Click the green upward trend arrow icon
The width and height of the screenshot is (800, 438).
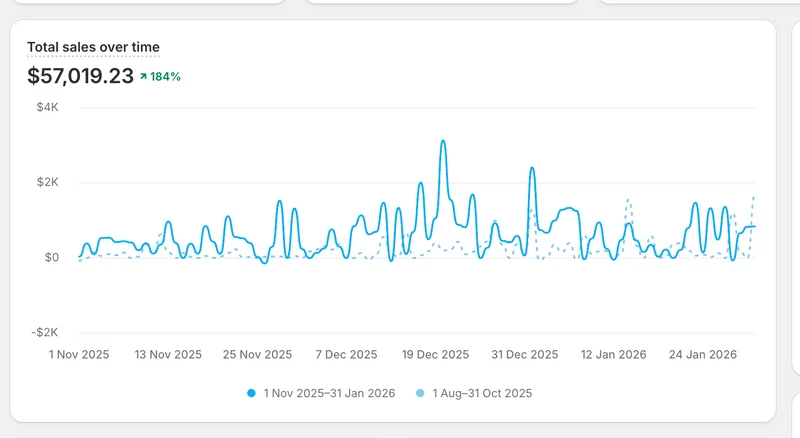click(143, 77)
